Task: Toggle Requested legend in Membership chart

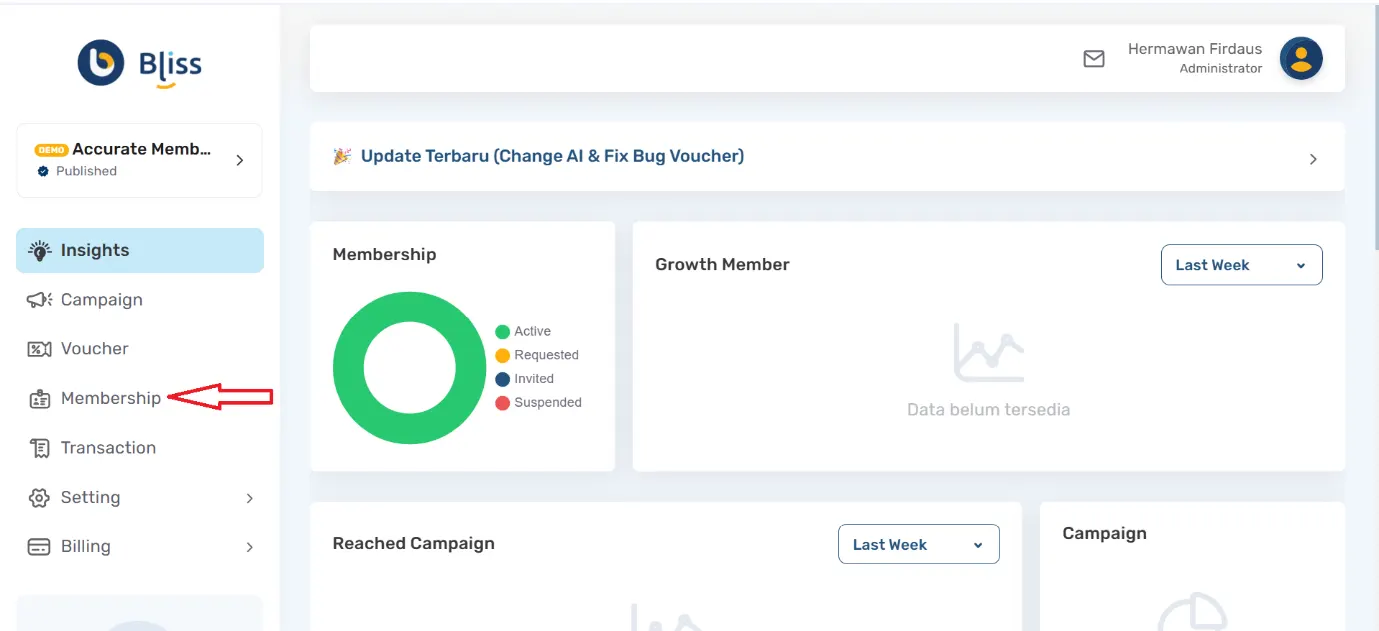Action: pos(537,355)
